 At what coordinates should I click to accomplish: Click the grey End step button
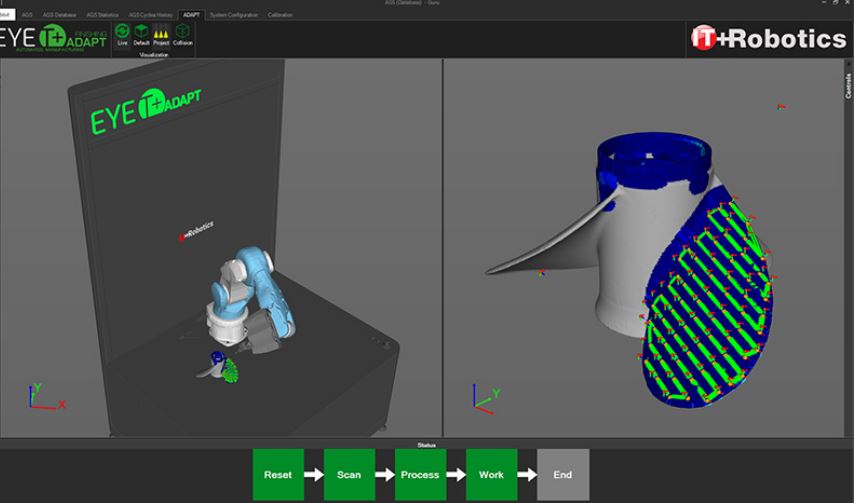(562, 474)
